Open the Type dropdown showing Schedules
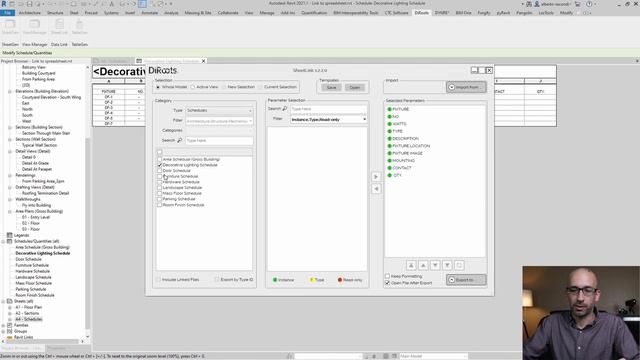Viewport: 640px width, 360px height. [x=219, y=110]
